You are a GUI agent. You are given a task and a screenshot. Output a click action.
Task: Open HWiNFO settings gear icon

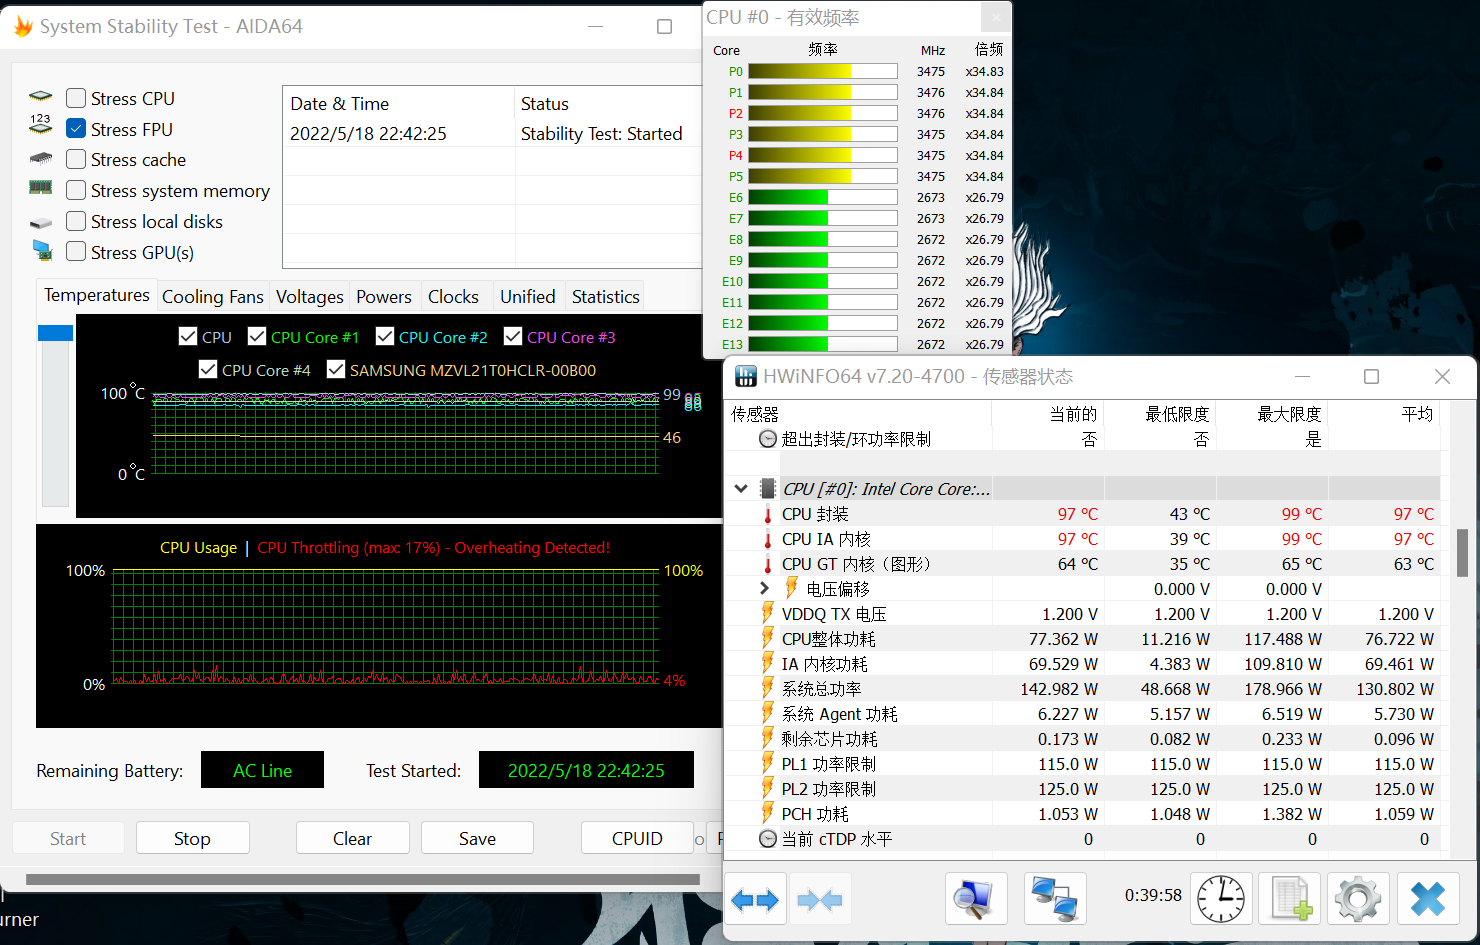coord(1358,898)
